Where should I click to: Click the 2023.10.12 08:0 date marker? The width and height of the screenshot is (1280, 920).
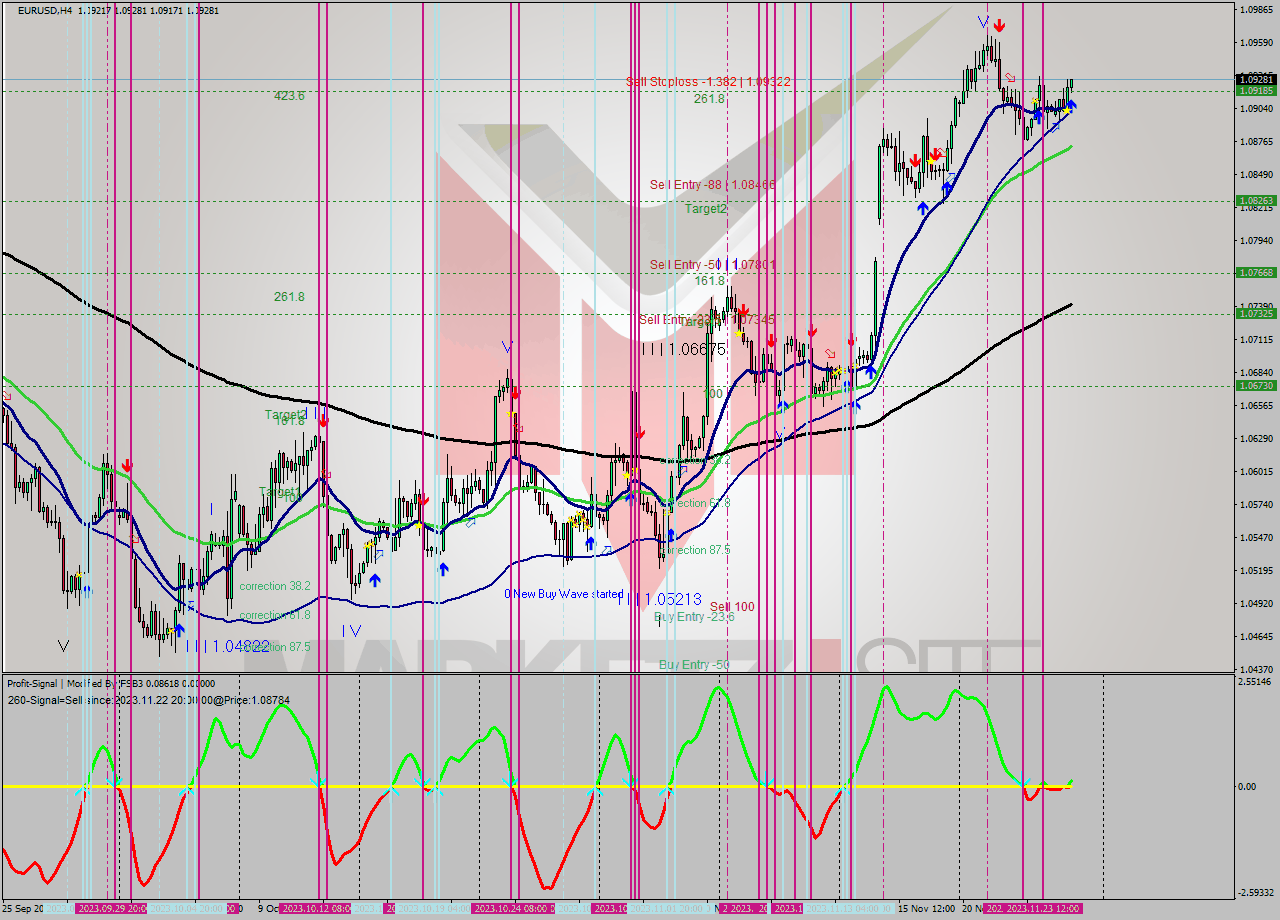pyautogui.click(x=315, y=909)
